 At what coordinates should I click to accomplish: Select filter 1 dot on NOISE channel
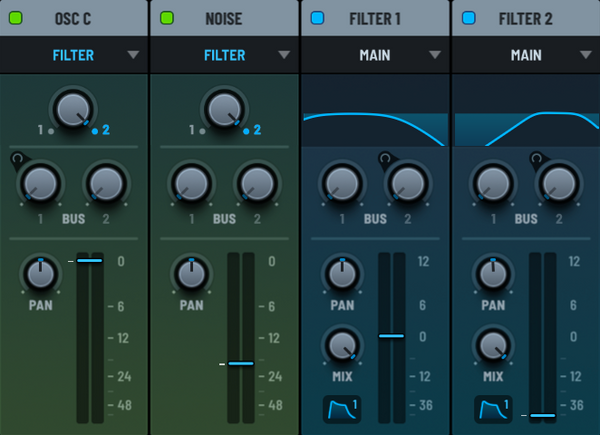pos(202,131)
